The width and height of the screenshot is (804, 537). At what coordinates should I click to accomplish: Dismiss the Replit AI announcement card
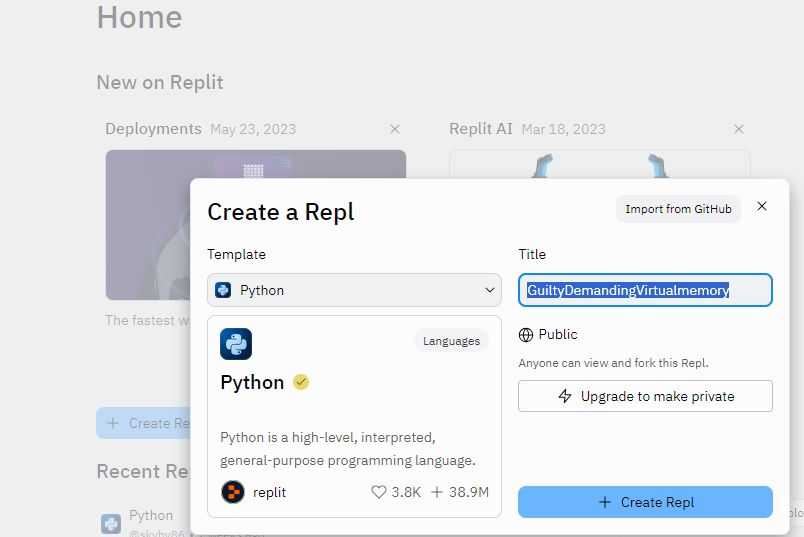(x=738, y=129)
